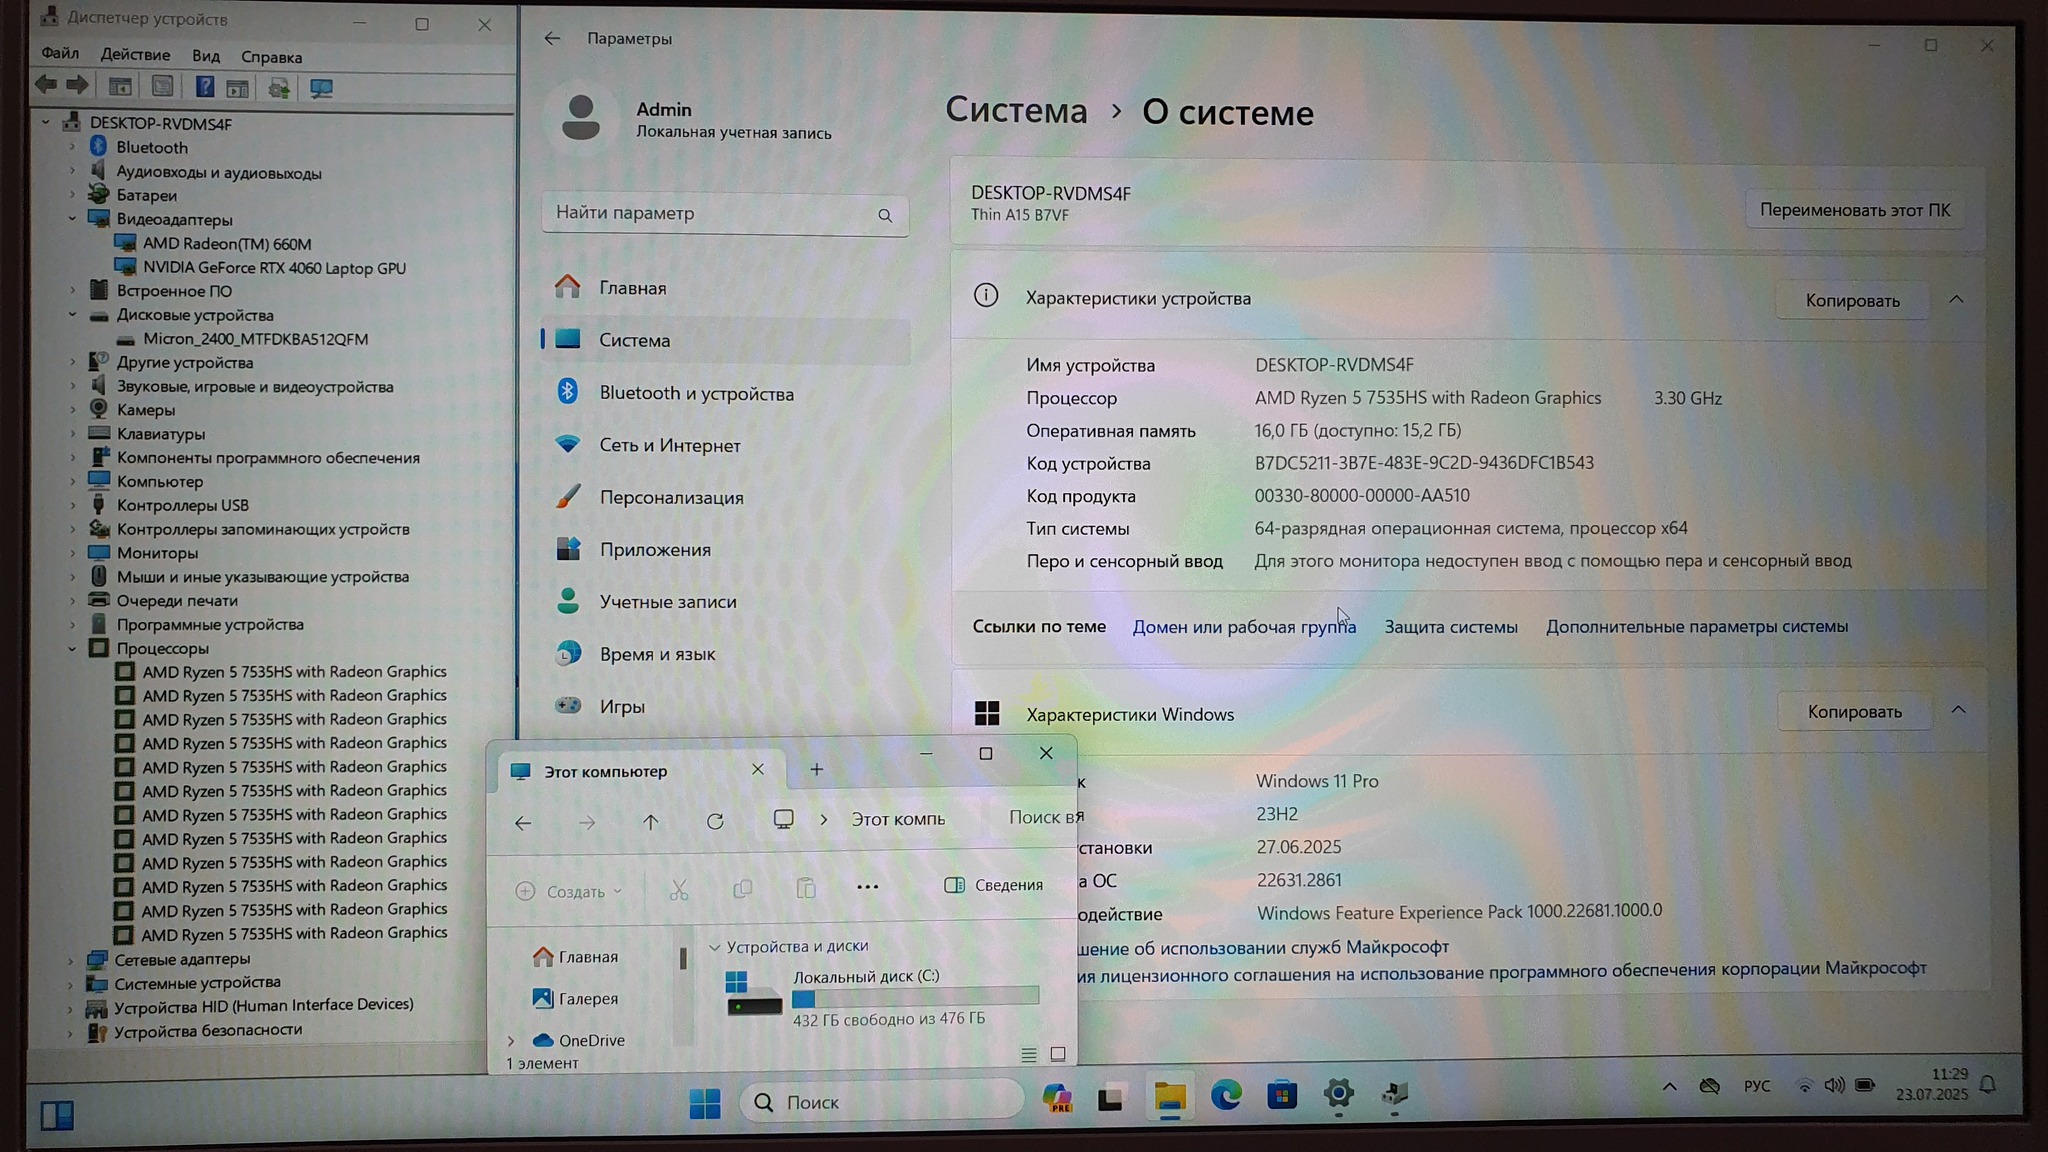Open Microsoft Edge from the taskbar
Image resolution: width=2048 pixels, height=1152 pixels.
tap(1226, 1097)
